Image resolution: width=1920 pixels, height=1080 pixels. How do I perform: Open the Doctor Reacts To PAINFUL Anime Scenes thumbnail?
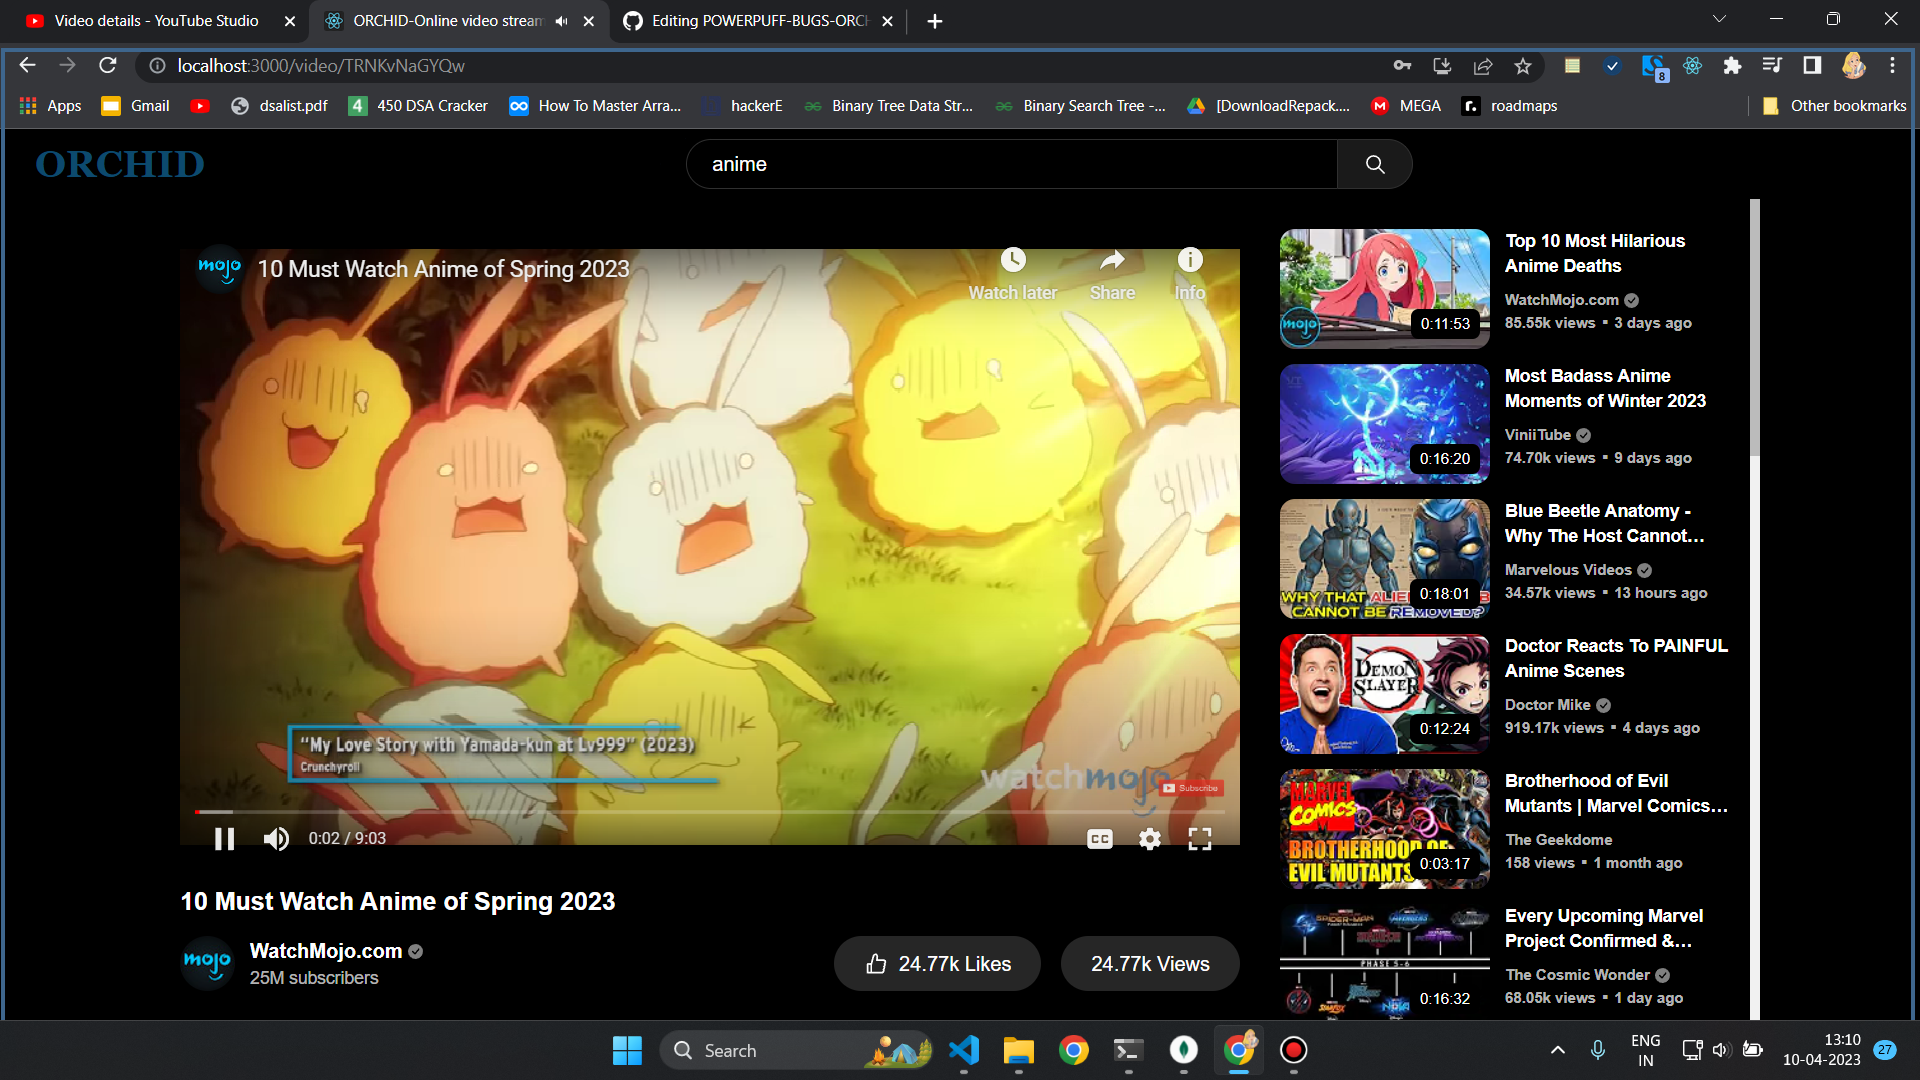(1383, 693)
